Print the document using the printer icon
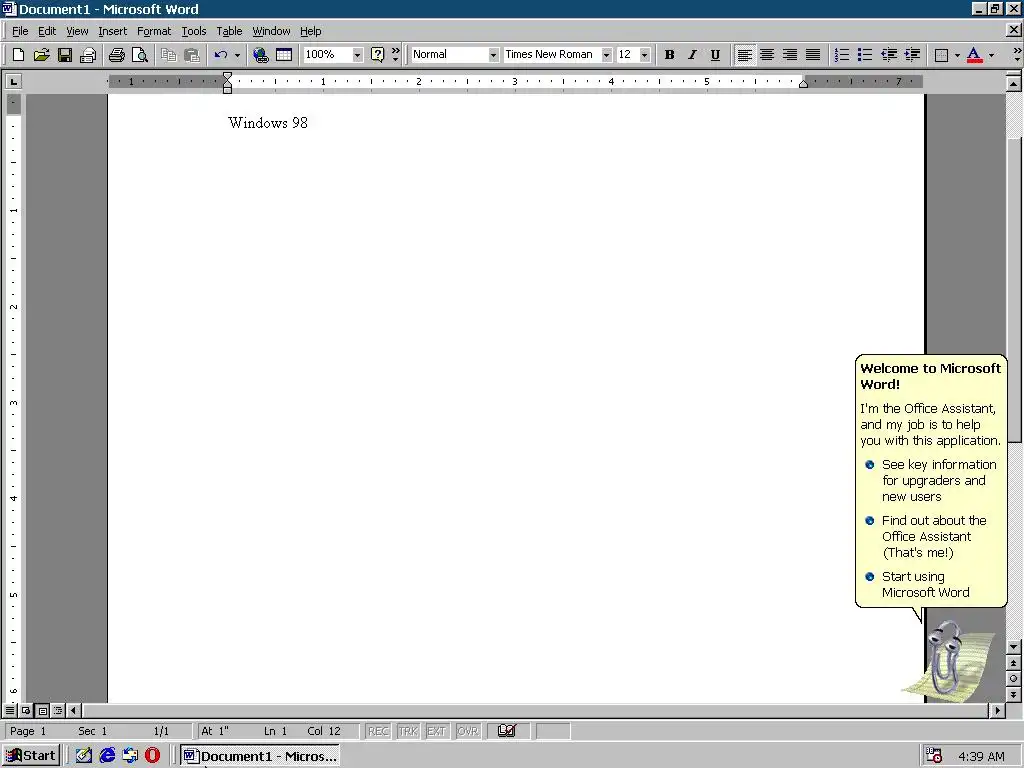The width and height of the screenshot is (1024, 768). click(117, 55)
